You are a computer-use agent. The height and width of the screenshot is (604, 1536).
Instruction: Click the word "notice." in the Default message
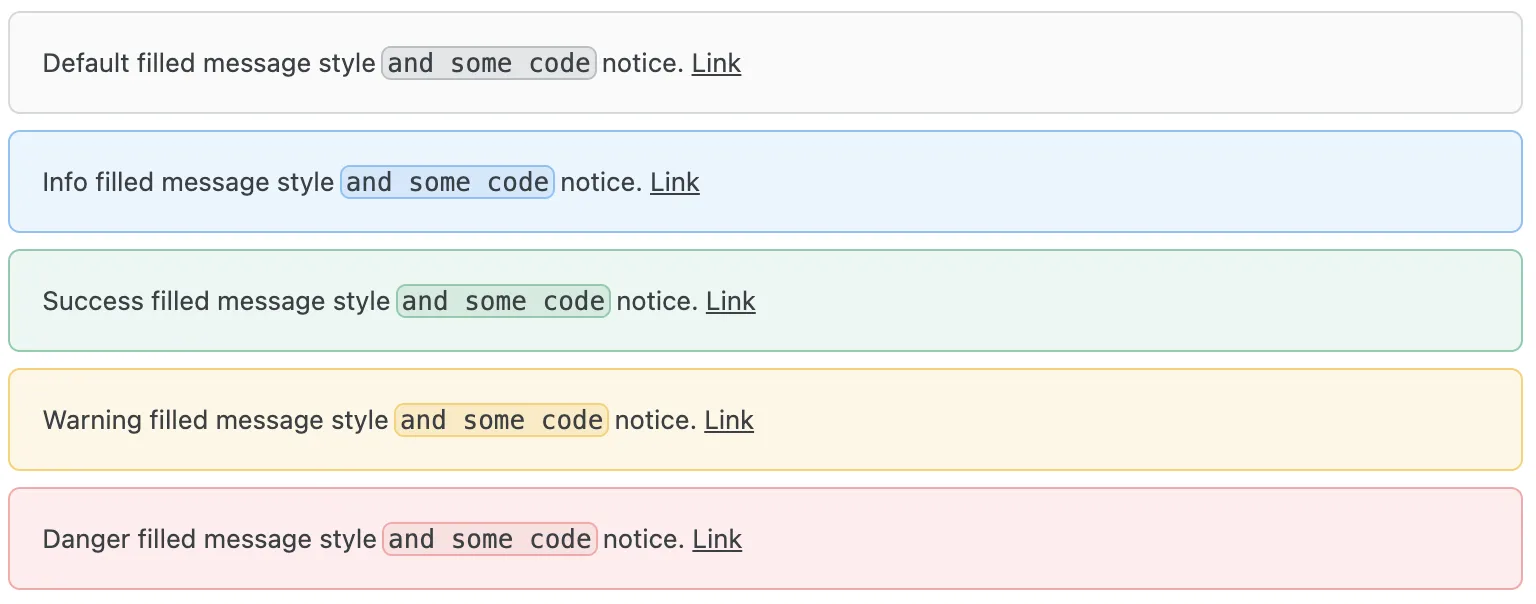point(643,63)
